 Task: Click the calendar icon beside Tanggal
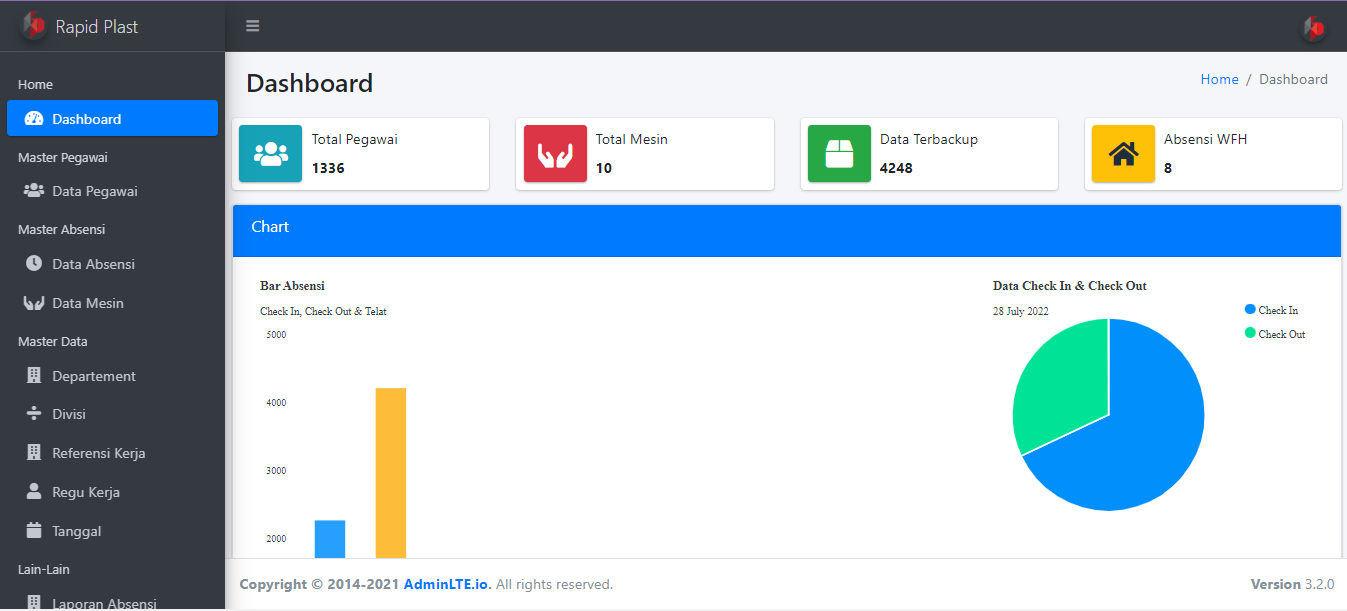(34, 531)
